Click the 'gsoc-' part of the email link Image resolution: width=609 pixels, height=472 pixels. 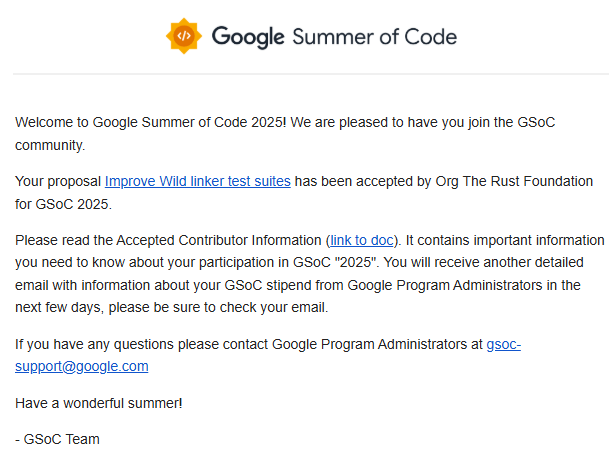coord(504,345)
